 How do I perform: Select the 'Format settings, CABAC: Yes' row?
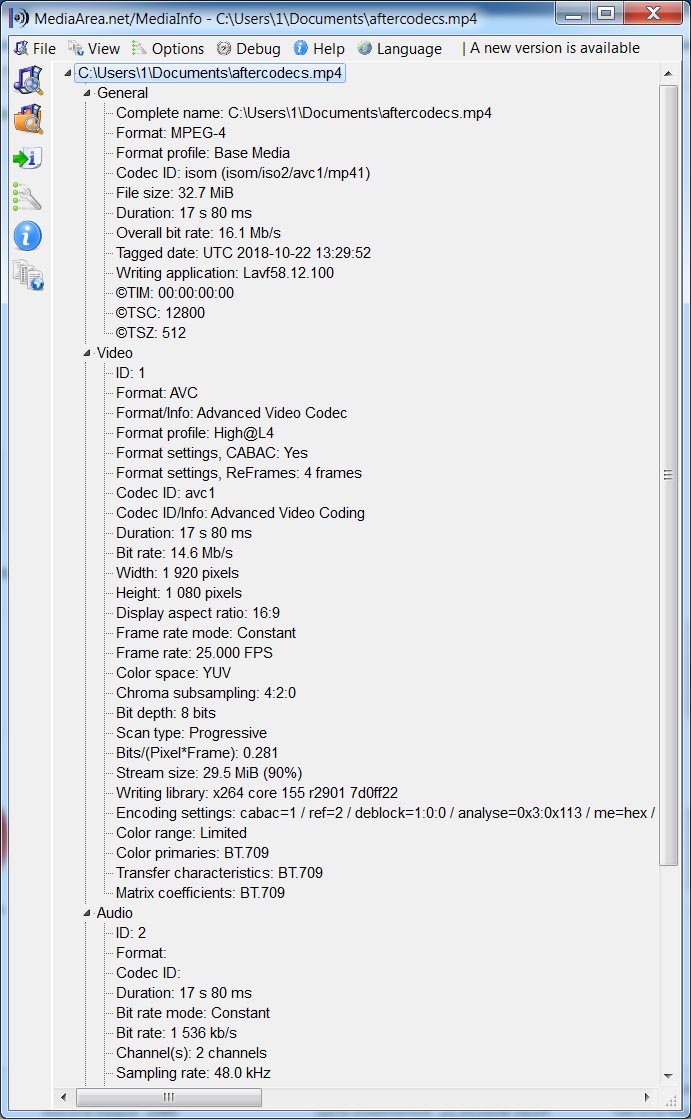pyautogui.click(x=211, y=452)
